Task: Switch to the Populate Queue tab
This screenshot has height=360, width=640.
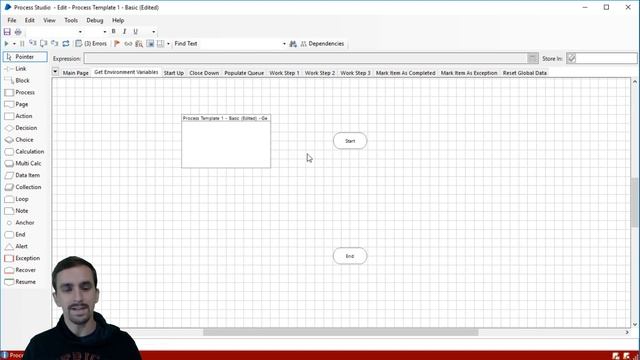Action: pos(244,73)
